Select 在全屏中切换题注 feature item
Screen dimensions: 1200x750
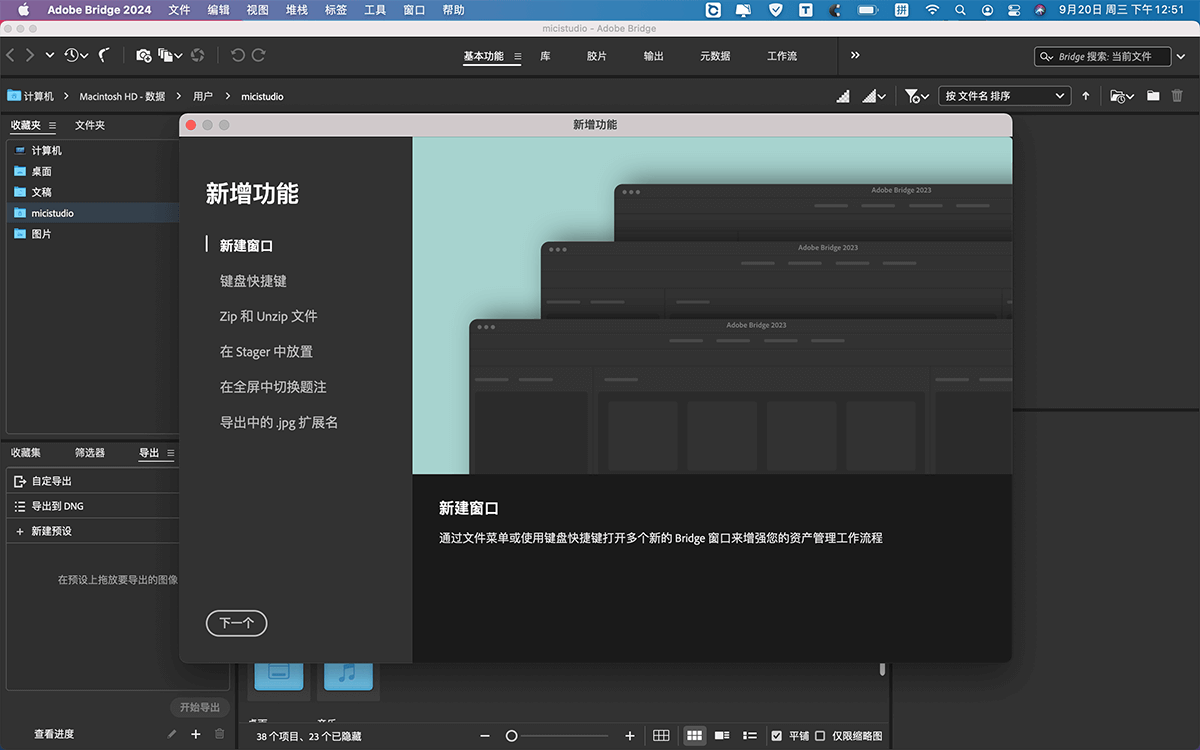(273, 387)
